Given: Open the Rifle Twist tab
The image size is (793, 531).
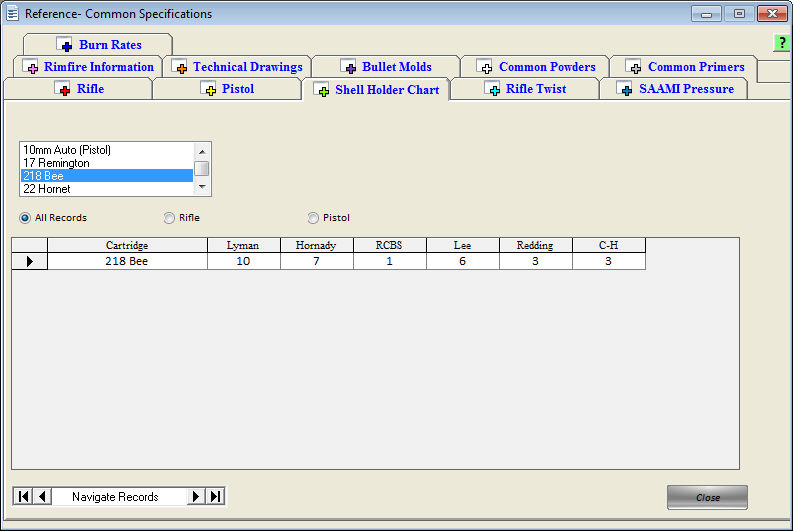Looking at the screenshot, I should point(524,89).
